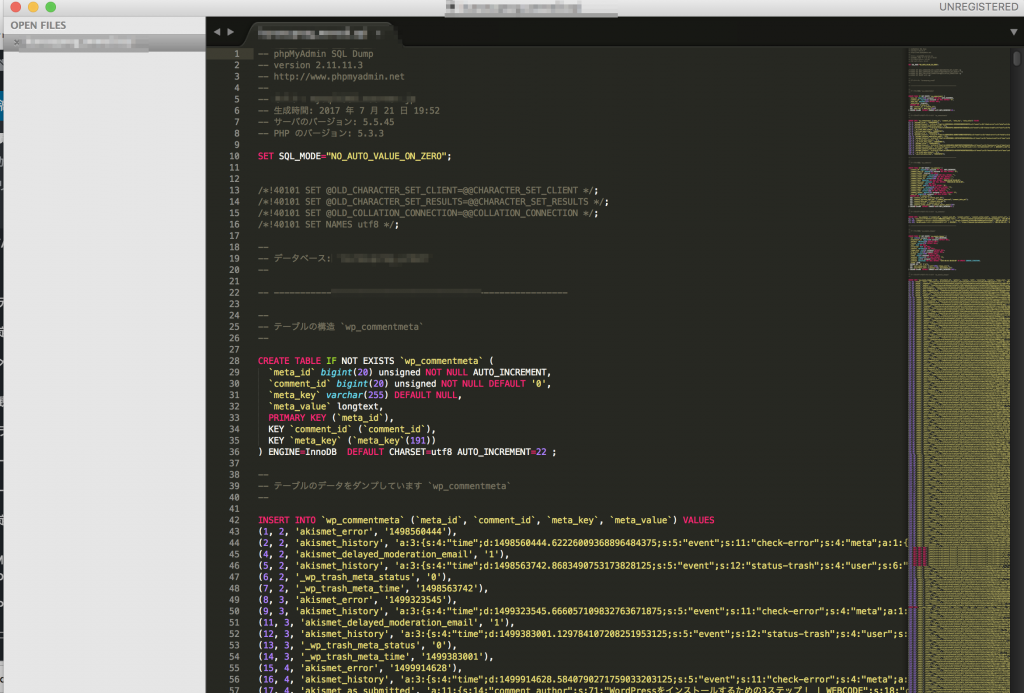
Task: Click line number 1 in the gutter
Action: [236, 54]
